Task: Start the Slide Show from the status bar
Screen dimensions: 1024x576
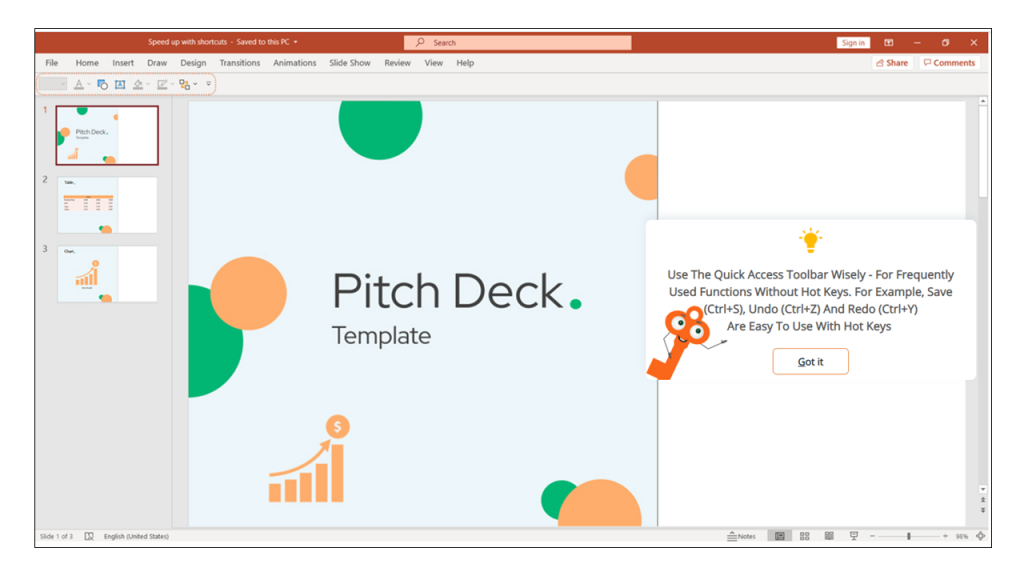Action: coord(854,536)
